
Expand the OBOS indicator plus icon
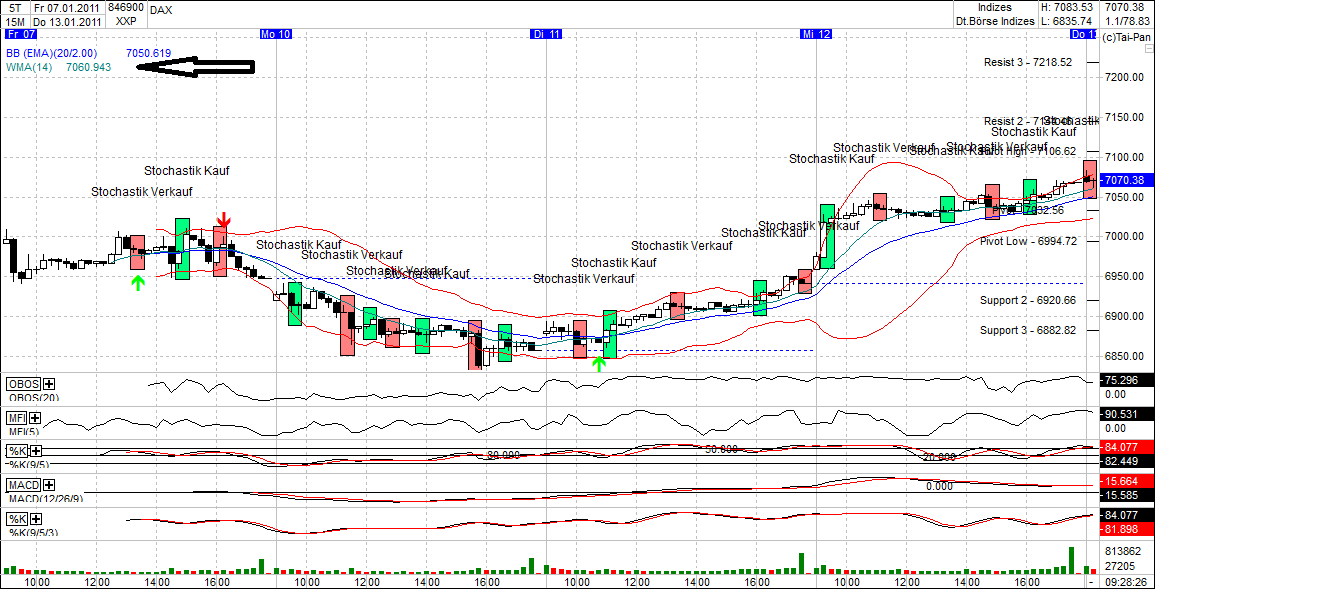click(49, 384)
